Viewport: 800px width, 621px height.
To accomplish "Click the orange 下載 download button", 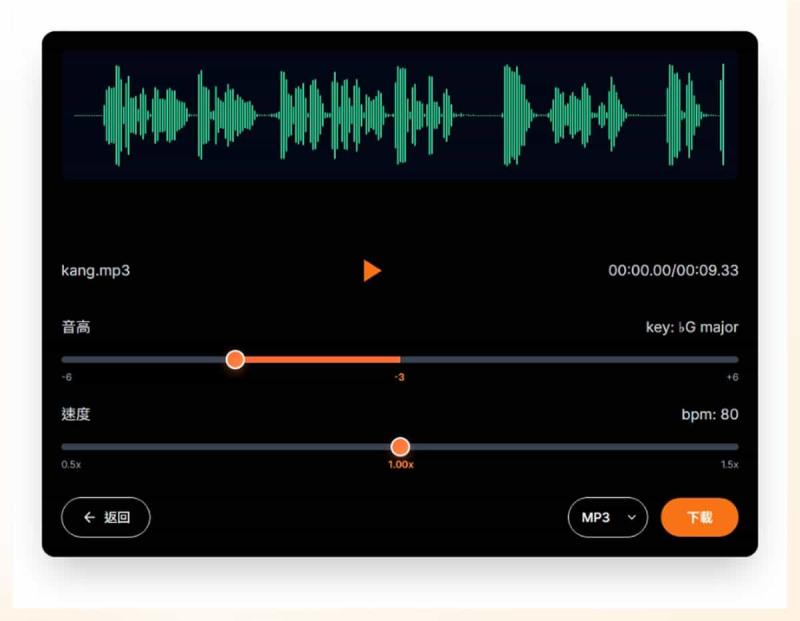I will click(x=699, y=517).
